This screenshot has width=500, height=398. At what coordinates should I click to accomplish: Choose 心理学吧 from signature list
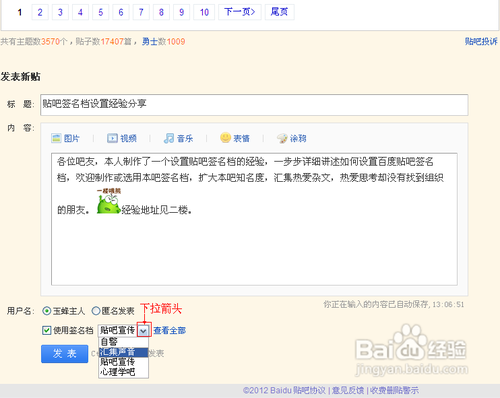[123, 372]
